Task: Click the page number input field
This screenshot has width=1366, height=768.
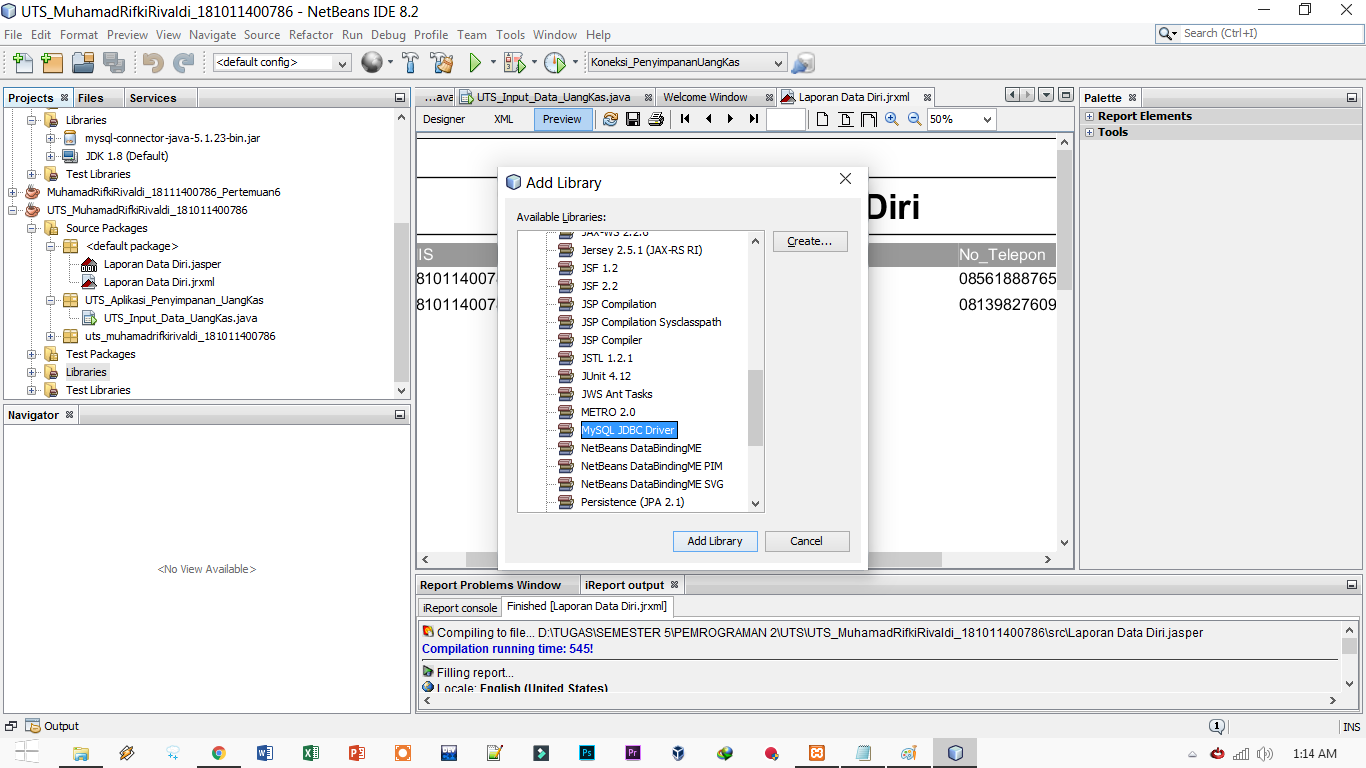Action: pyautogui.click(x=786, y=119)
